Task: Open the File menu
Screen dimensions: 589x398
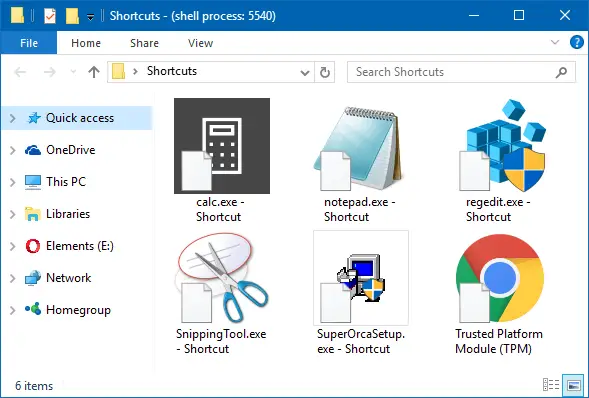Action: (x=29, y=43)
